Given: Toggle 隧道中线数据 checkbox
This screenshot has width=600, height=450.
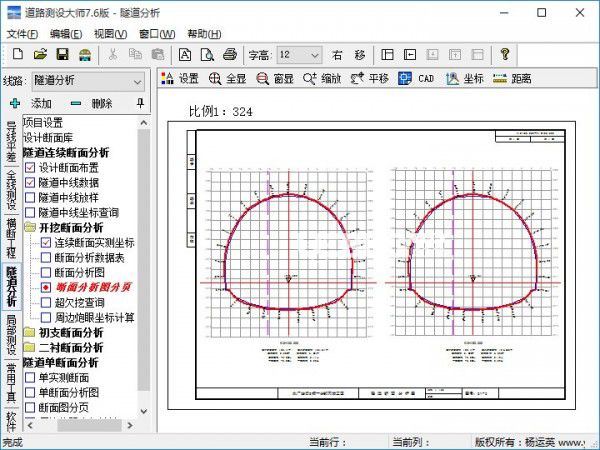Looking at the screenshot, I should point(30,183).
